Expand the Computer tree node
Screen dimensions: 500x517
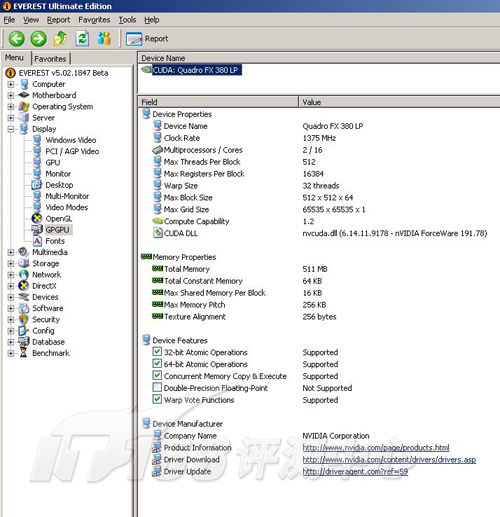[x=11, y=84]
